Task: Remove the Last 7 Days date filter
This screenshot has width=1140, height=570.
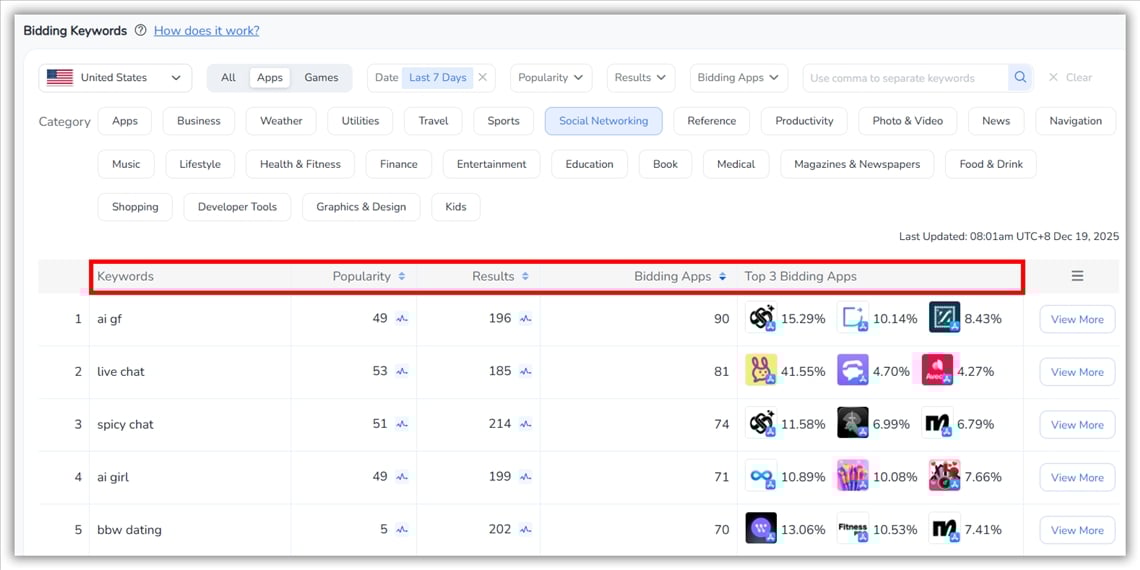Action: point(482,78)
